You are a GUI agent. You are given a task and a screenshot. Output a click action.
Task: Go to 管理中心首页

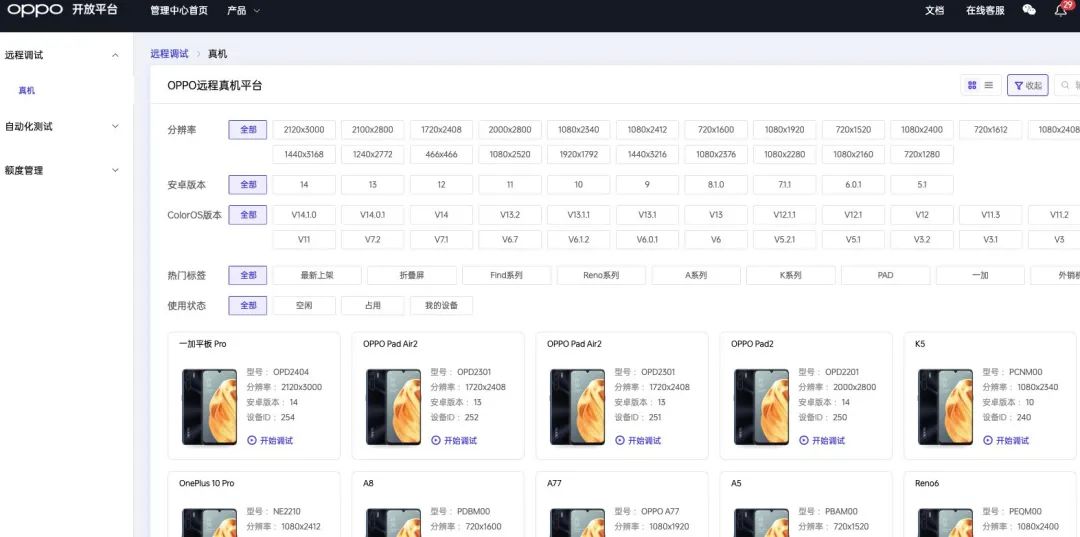tap(179, 10)
